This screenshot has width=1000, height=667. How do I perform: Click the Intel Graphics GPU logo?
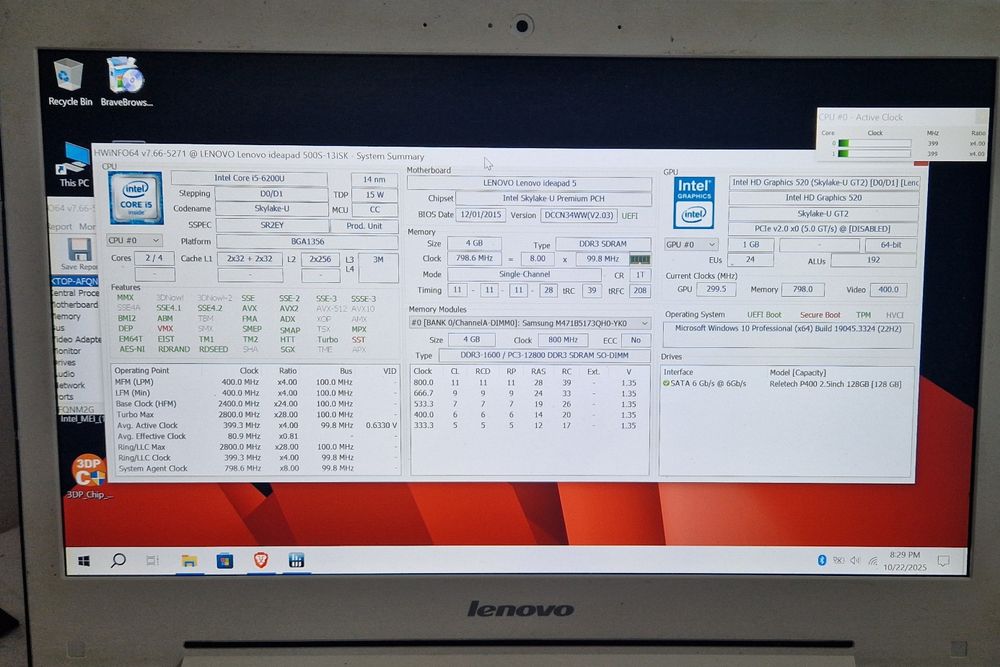(694, 202)
